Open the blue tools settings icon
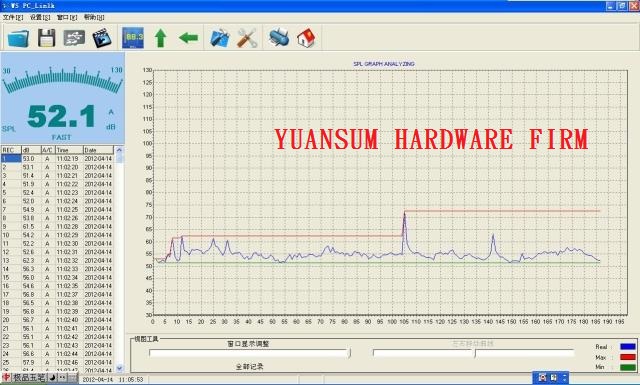Viewport: 640px width, 385px height. [x=220, y=38]
